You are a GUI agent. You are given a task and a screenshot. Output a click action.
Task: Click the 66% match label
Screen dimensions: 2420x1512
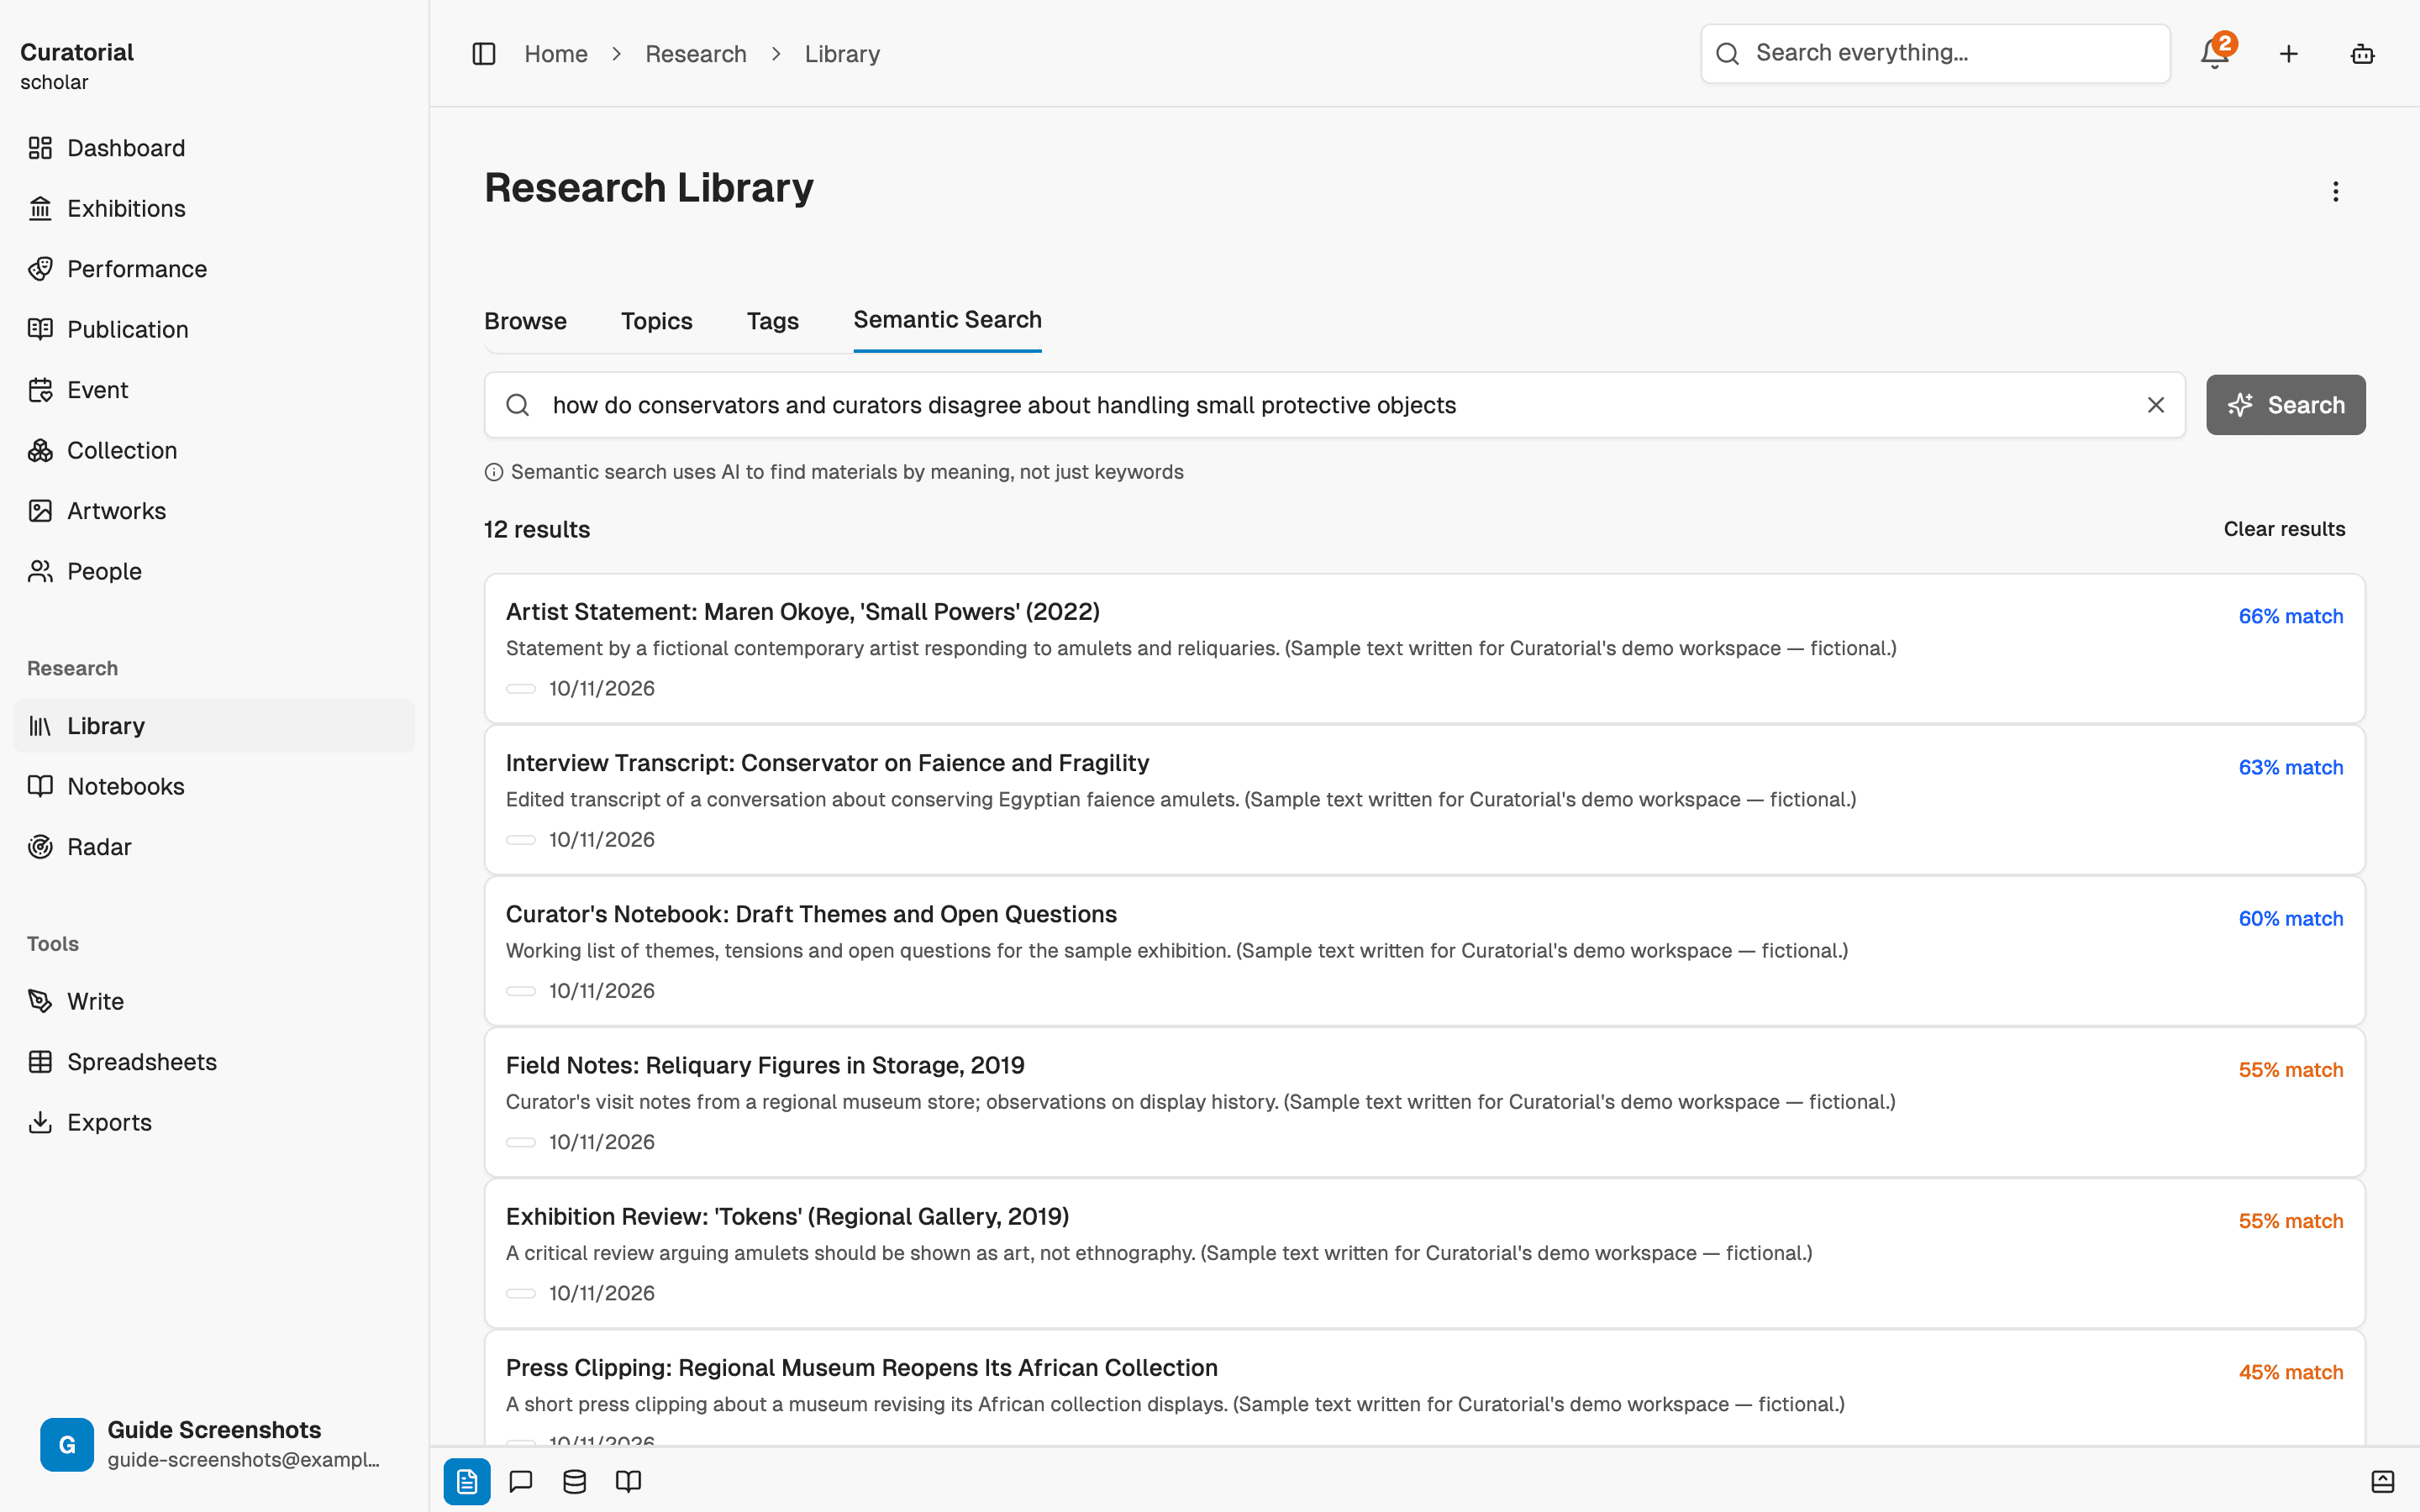coord(2290,616)
